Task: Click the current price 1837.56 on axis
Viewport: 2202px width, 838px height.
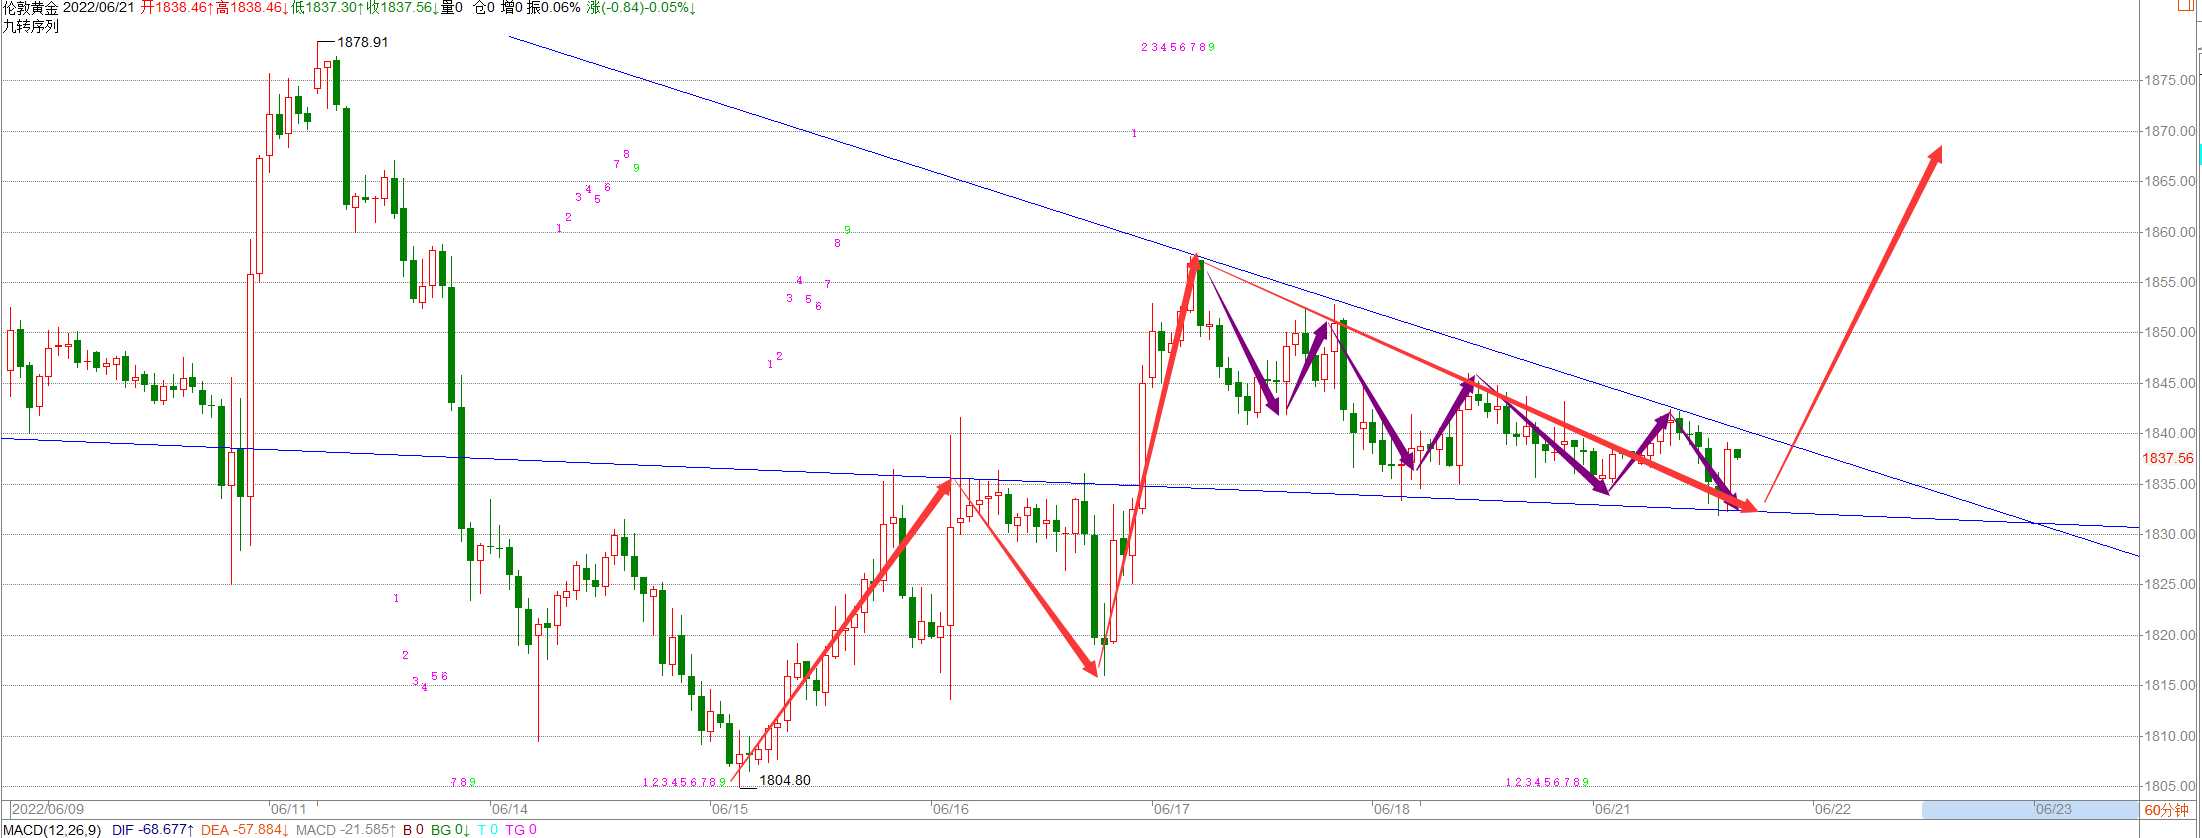Action: 2168,458
